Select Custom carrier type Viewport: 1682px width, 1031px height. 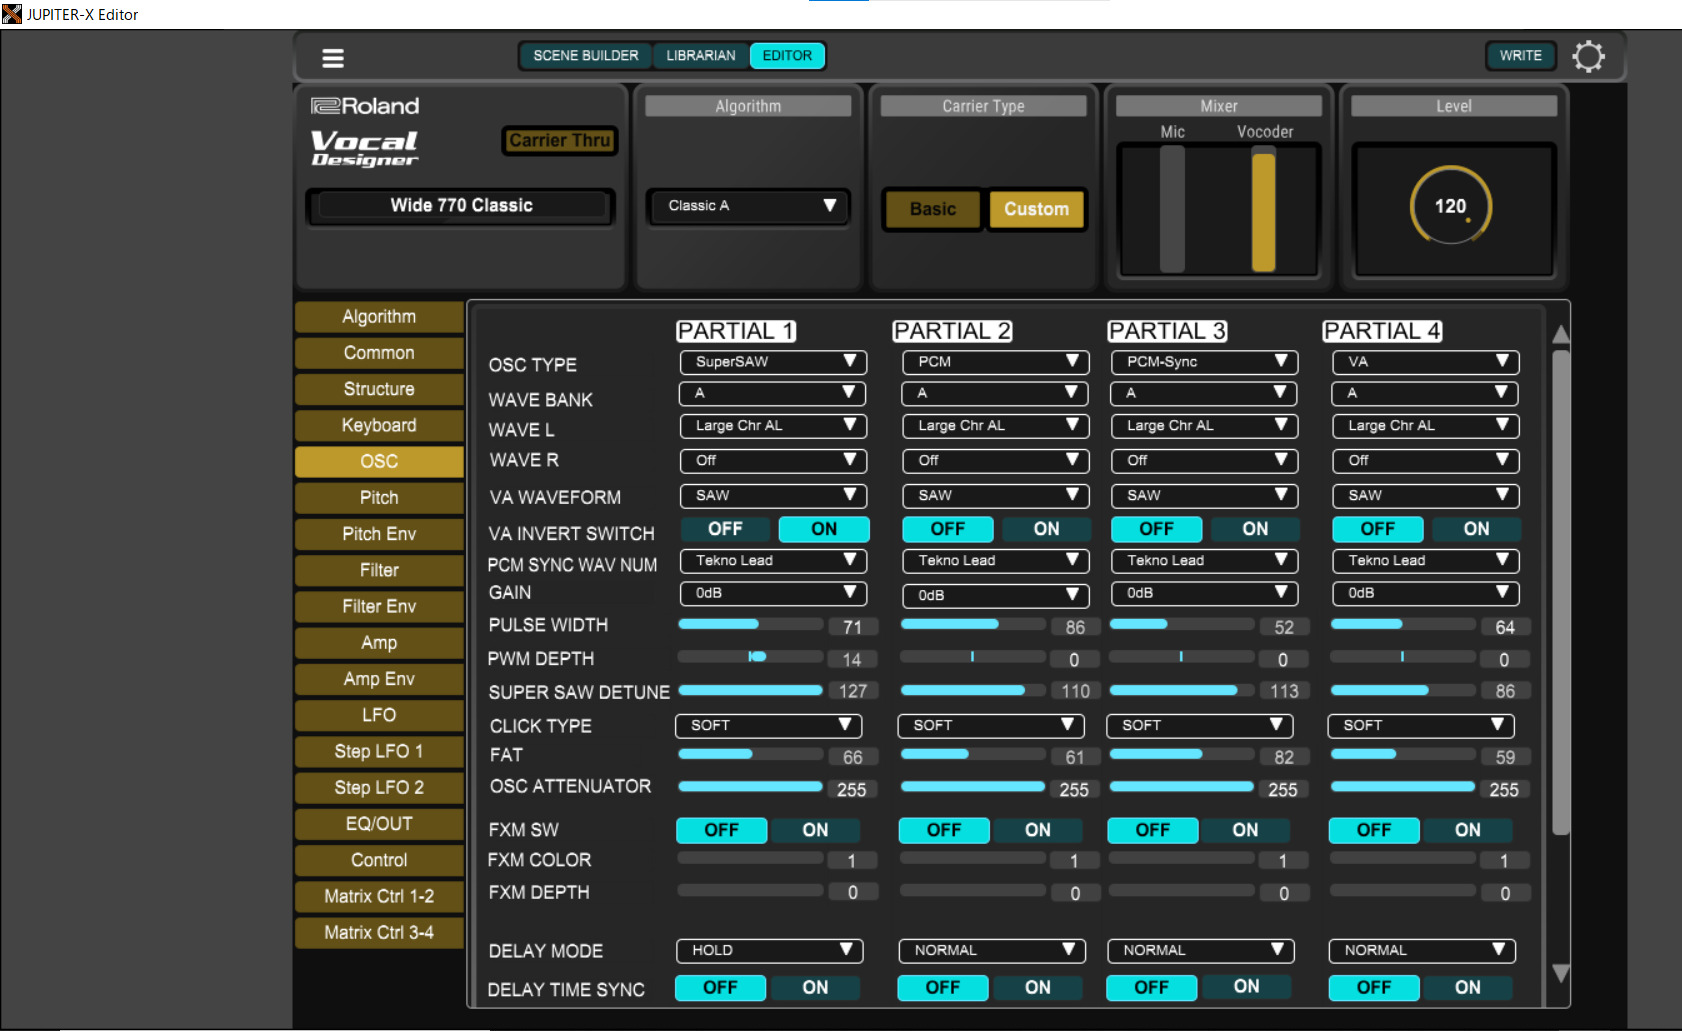(x=1037, y=209)
